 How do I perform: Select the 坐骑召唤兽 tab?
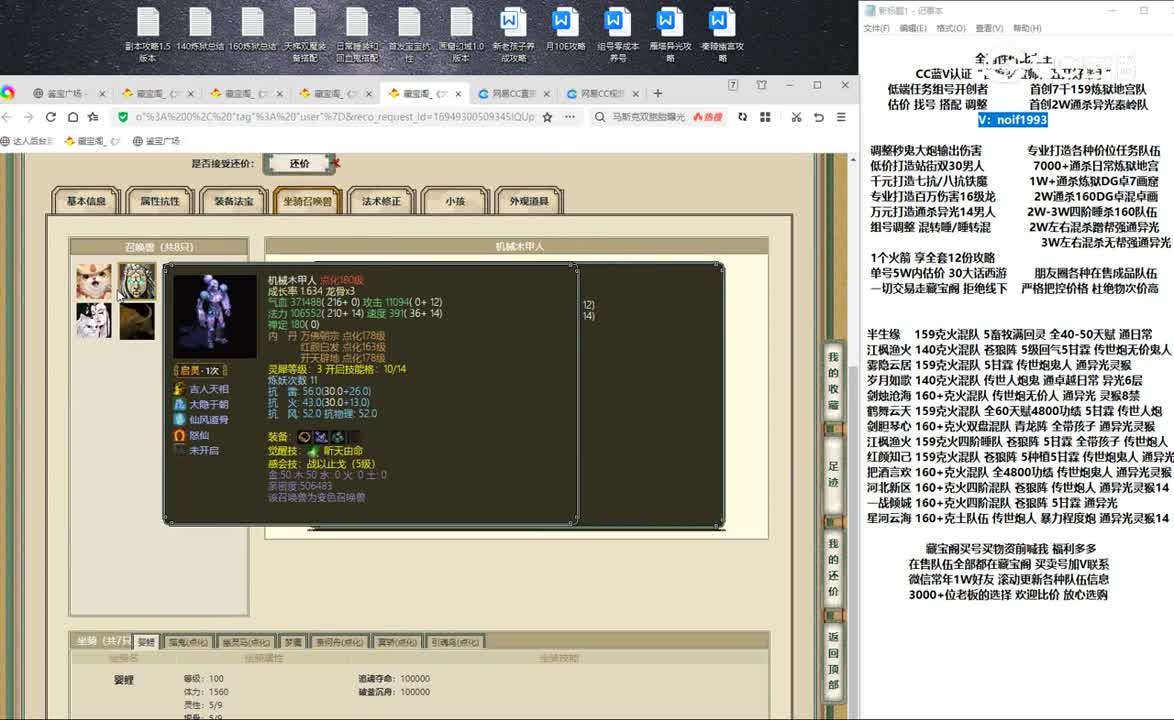point(308,201)
